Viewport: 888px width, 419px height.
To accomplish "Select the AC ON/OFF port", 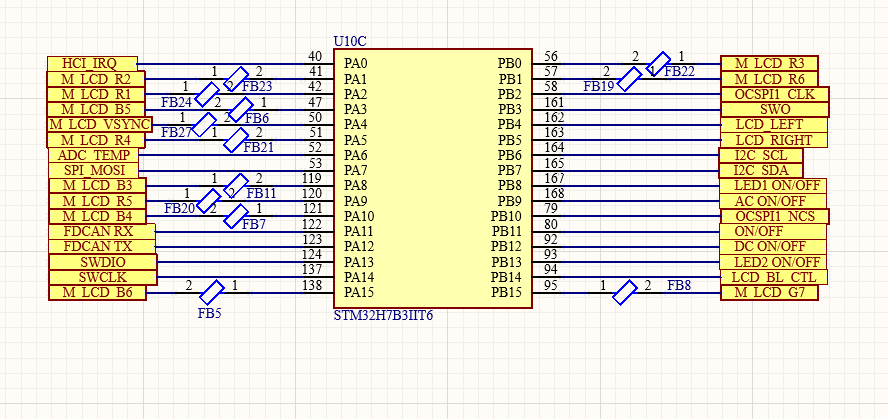I will (x=773, y=201).
